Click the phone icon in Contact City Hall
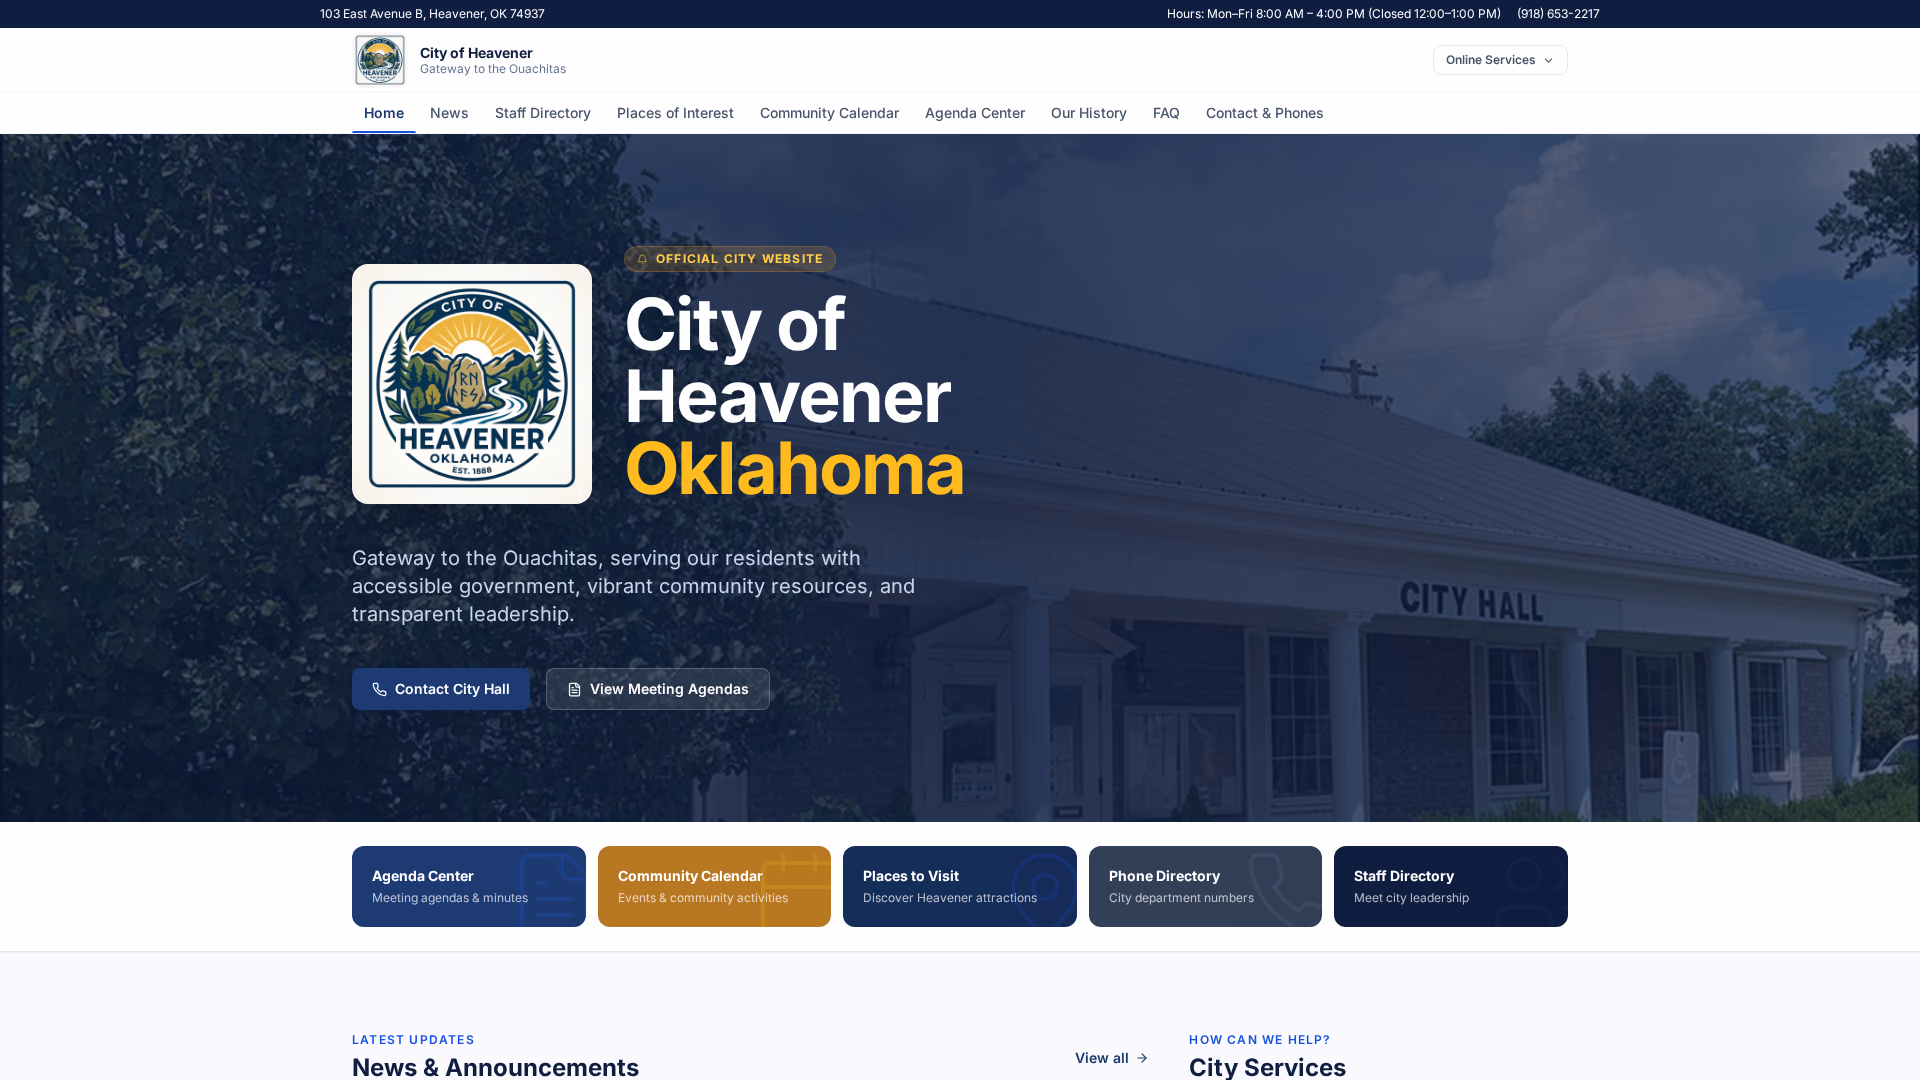The height and width of the screenshot is (1080, 1920). click(379, 690)
